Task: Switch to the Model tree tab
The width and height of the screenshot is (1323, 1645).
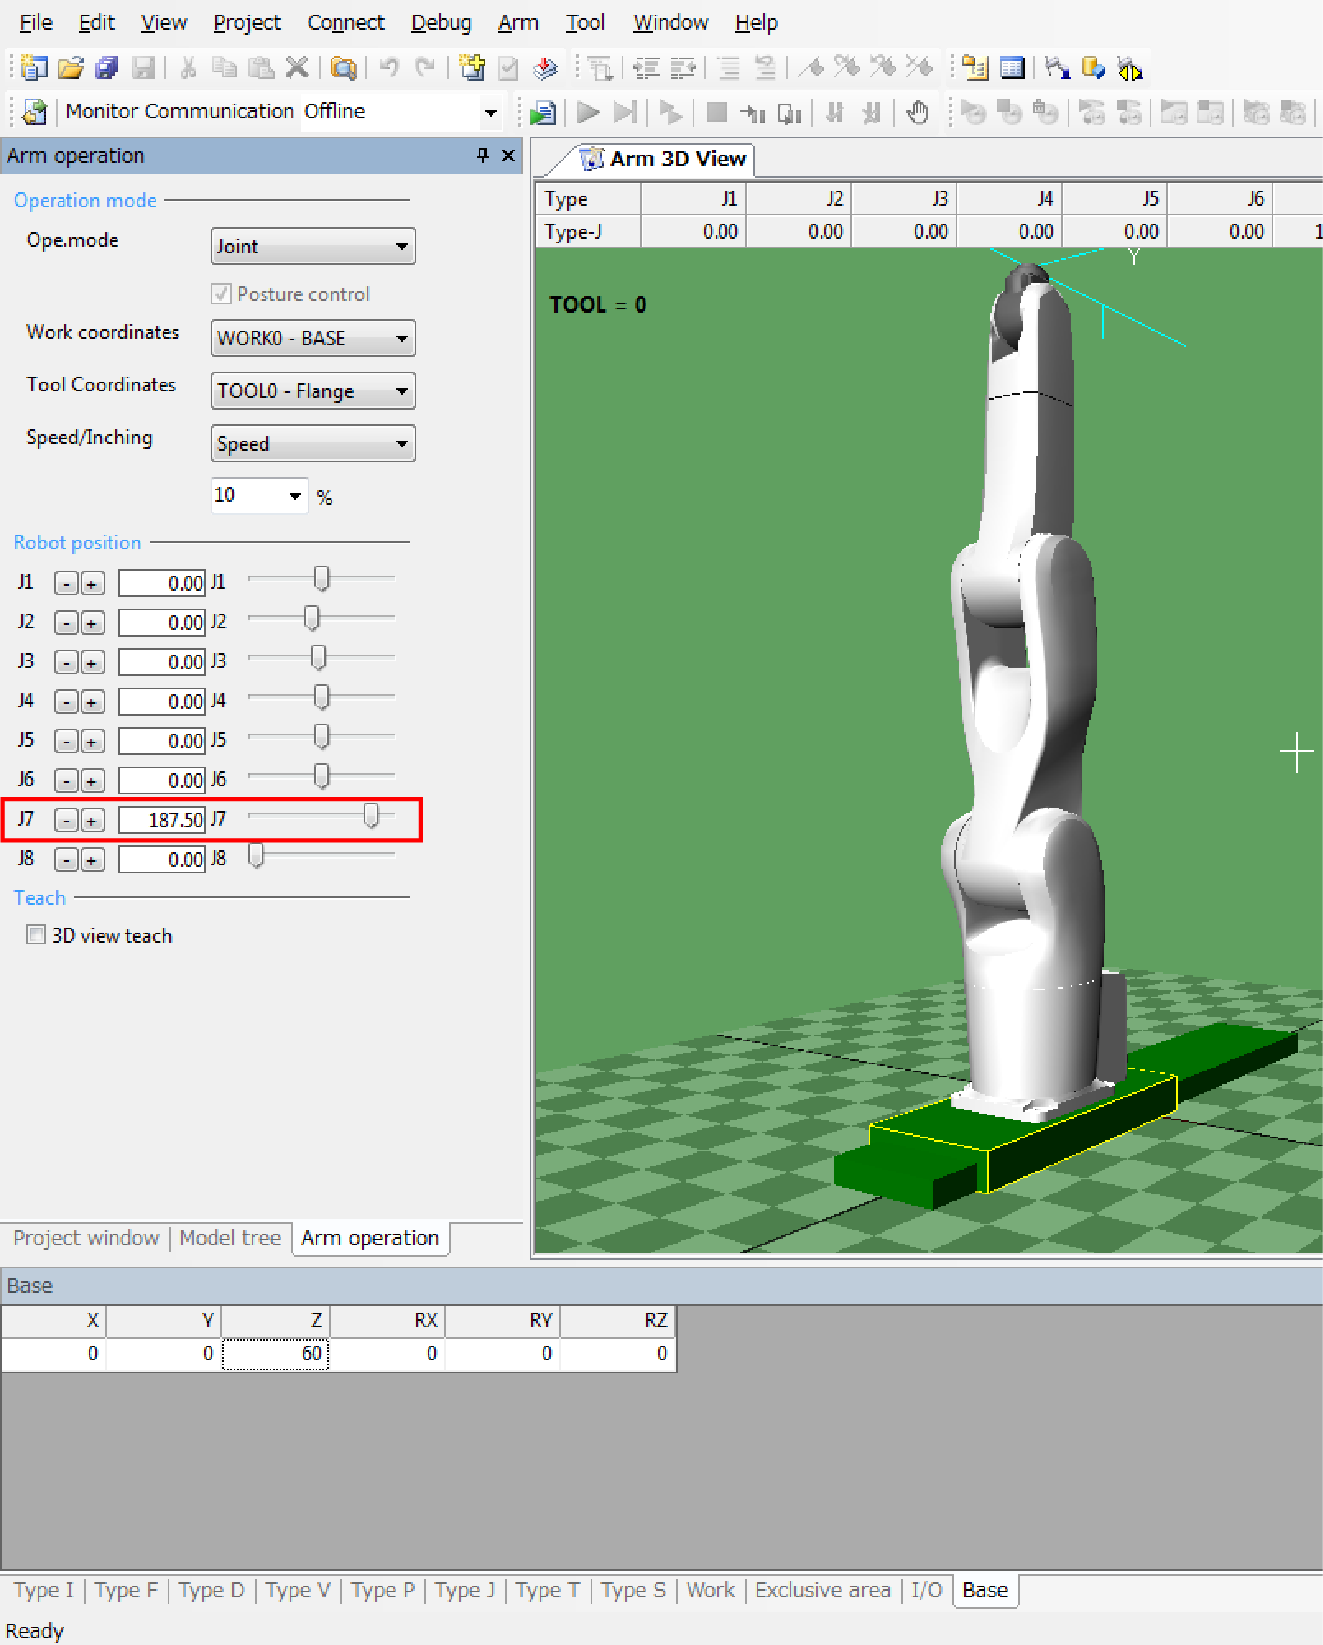Action: 230,1238
